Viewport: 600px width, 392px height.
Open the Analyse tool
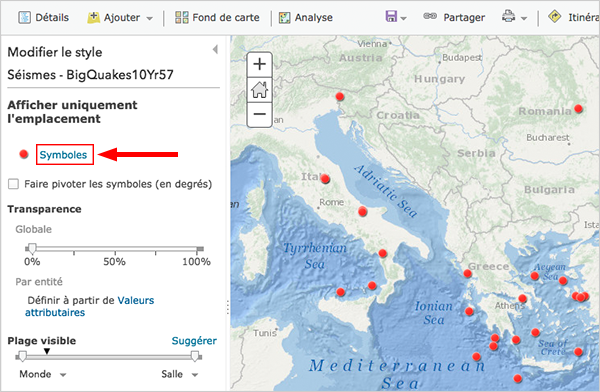(305, 17)
